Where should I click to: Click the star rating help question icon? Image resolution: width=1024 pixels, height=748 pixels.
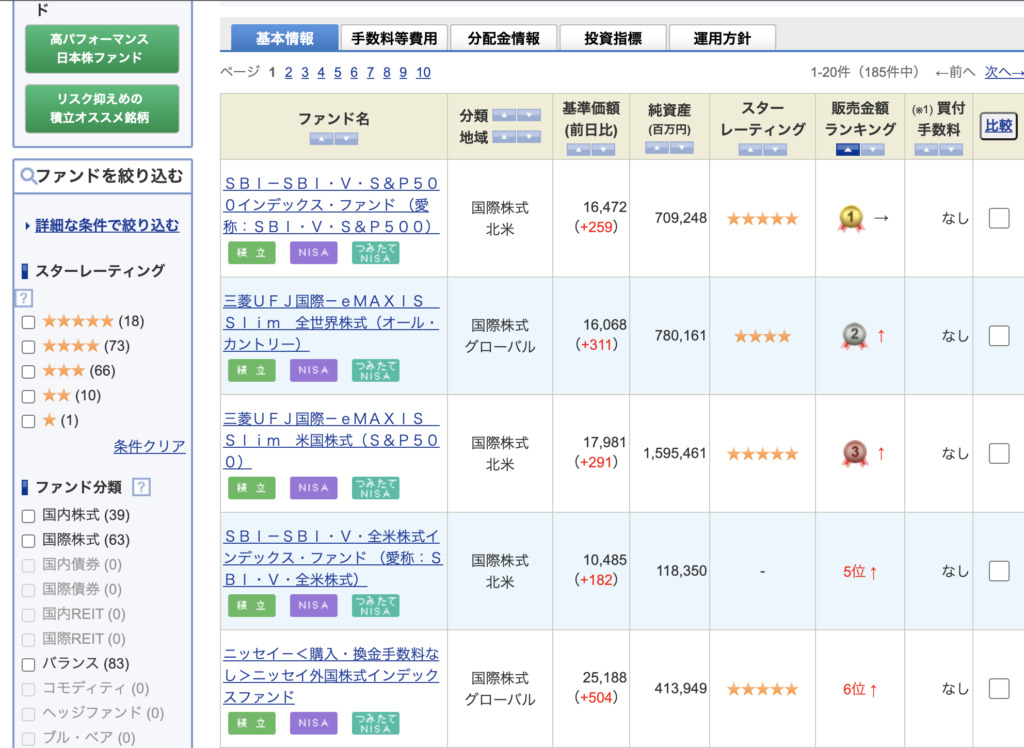coord(24,297)
